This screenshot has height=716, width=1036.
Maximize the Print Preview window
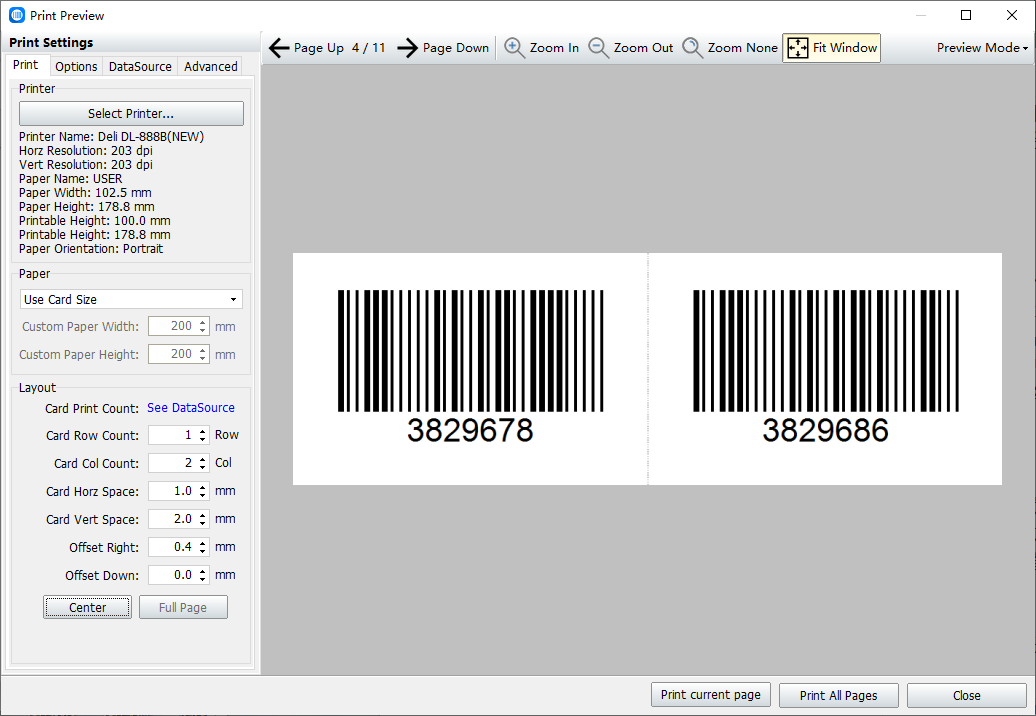[966, 15]
